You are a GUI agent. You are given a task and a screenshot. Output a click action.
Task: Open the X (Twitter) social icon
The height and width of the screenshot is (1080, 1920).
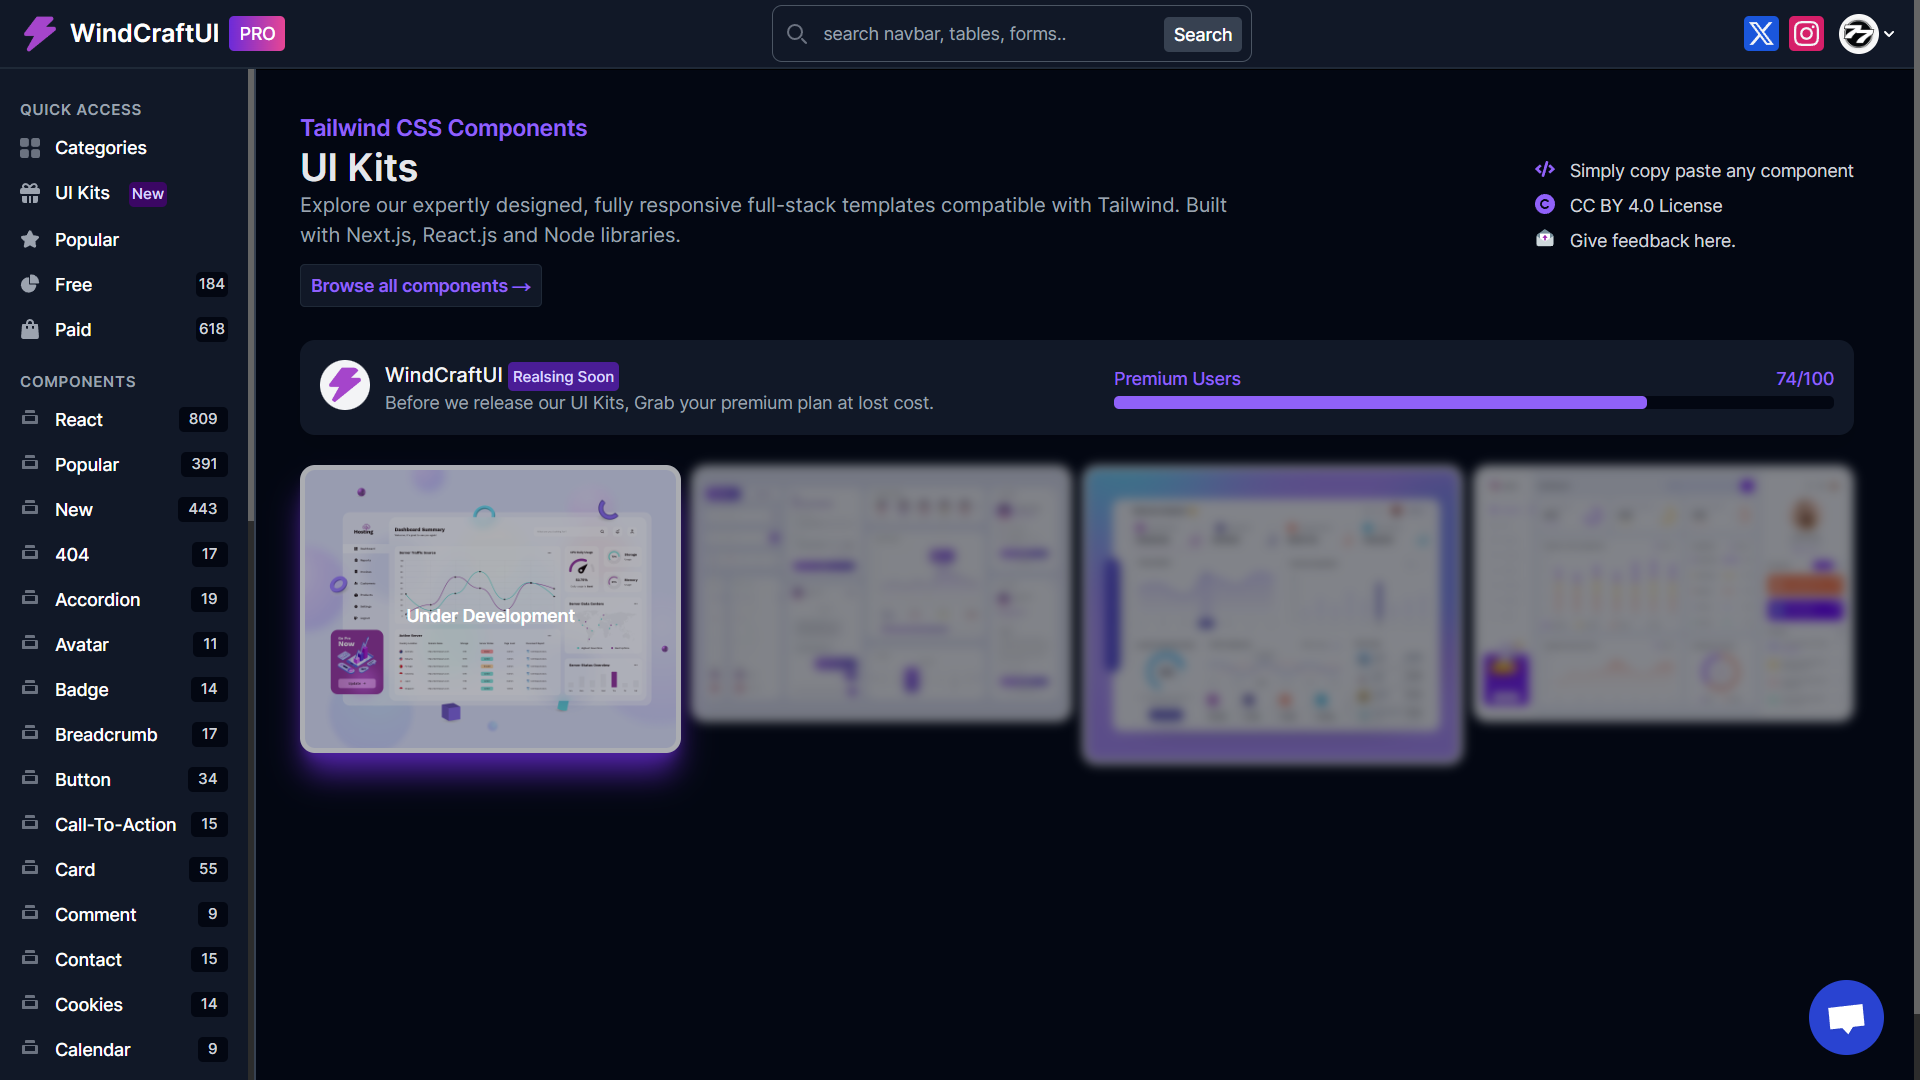[1761, 34]
